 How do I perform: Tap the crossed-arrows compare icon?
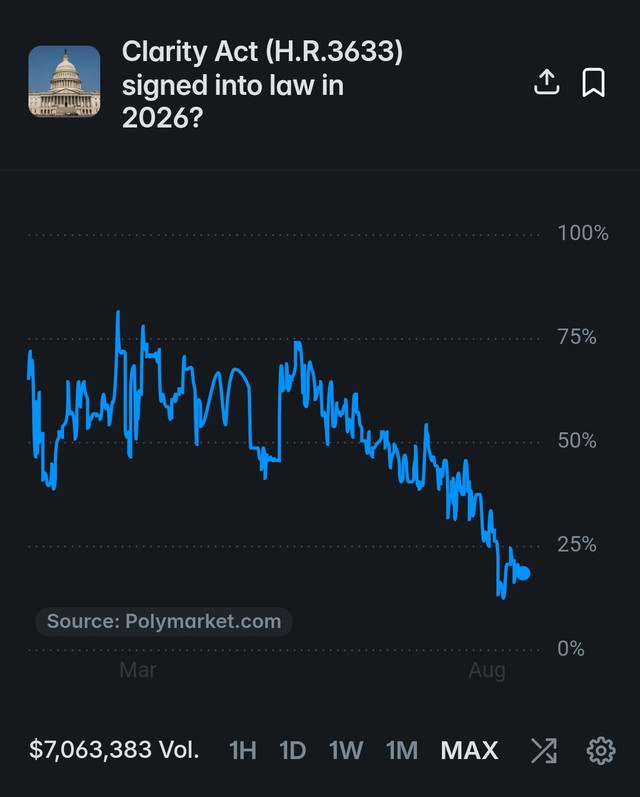544,751
